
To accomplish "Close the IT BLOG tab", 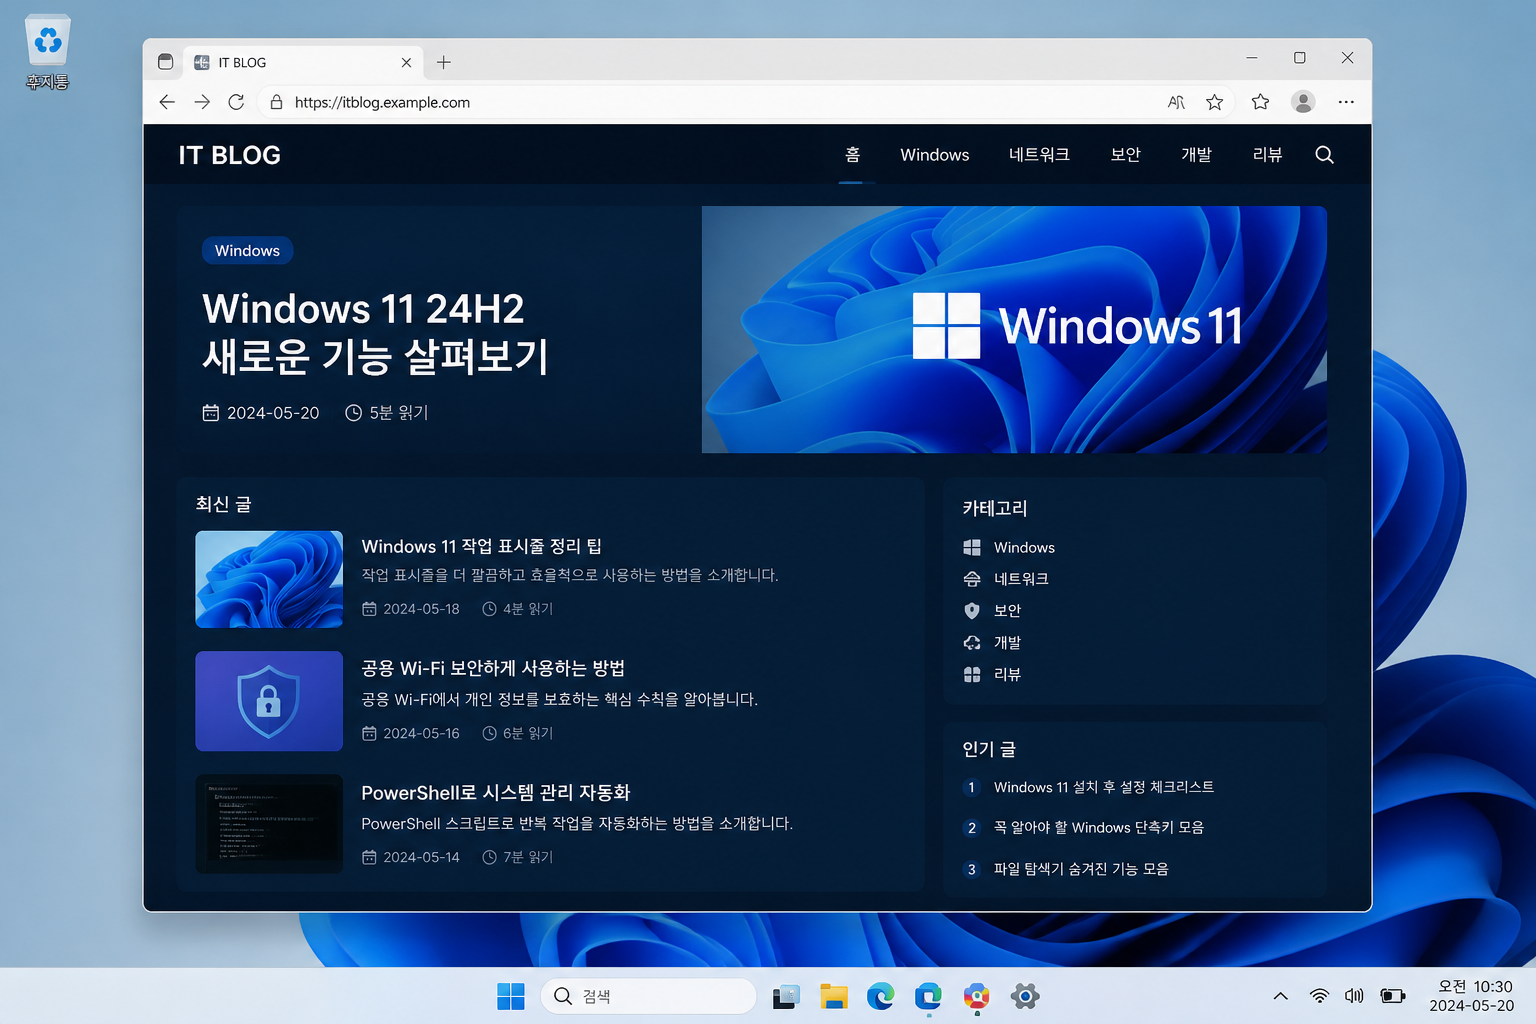I will pos(406,62).
